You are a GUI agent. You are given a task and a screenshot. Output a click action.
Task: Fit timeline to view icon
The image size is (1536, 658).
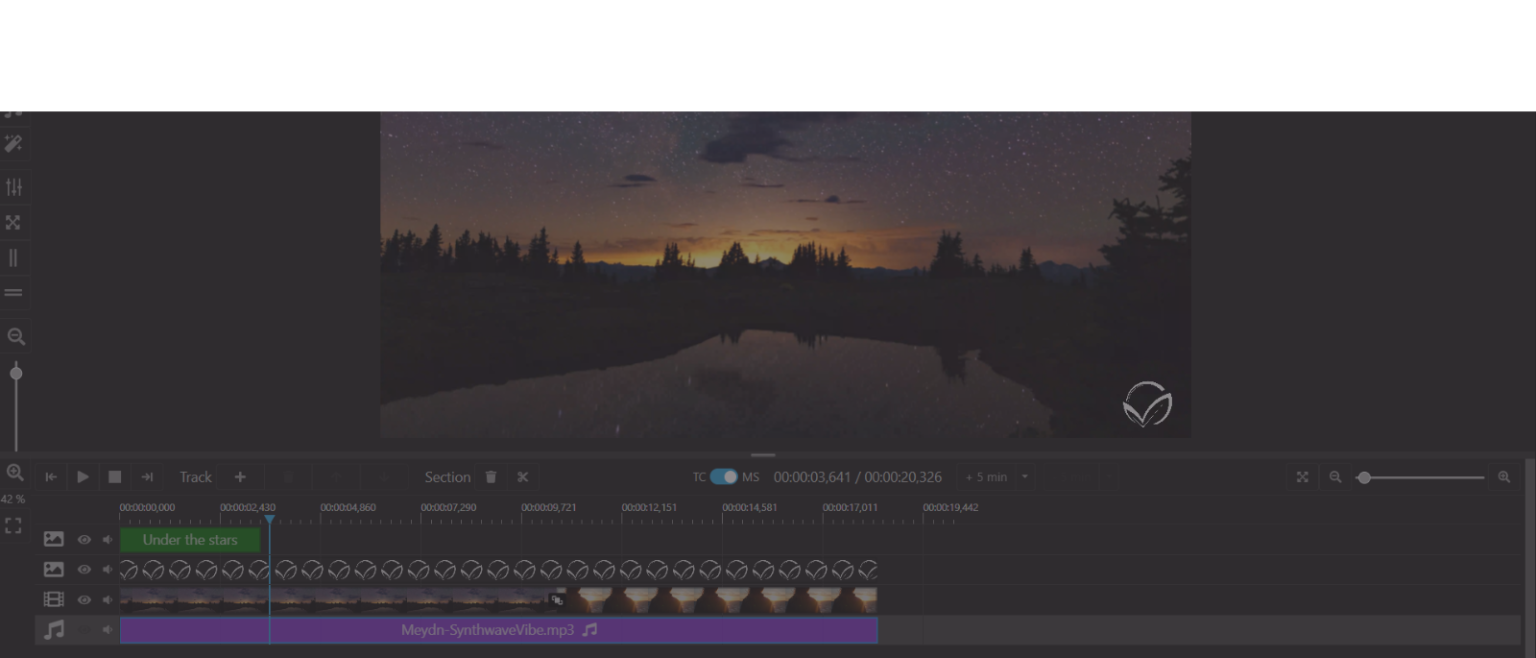click(1302, 477)
